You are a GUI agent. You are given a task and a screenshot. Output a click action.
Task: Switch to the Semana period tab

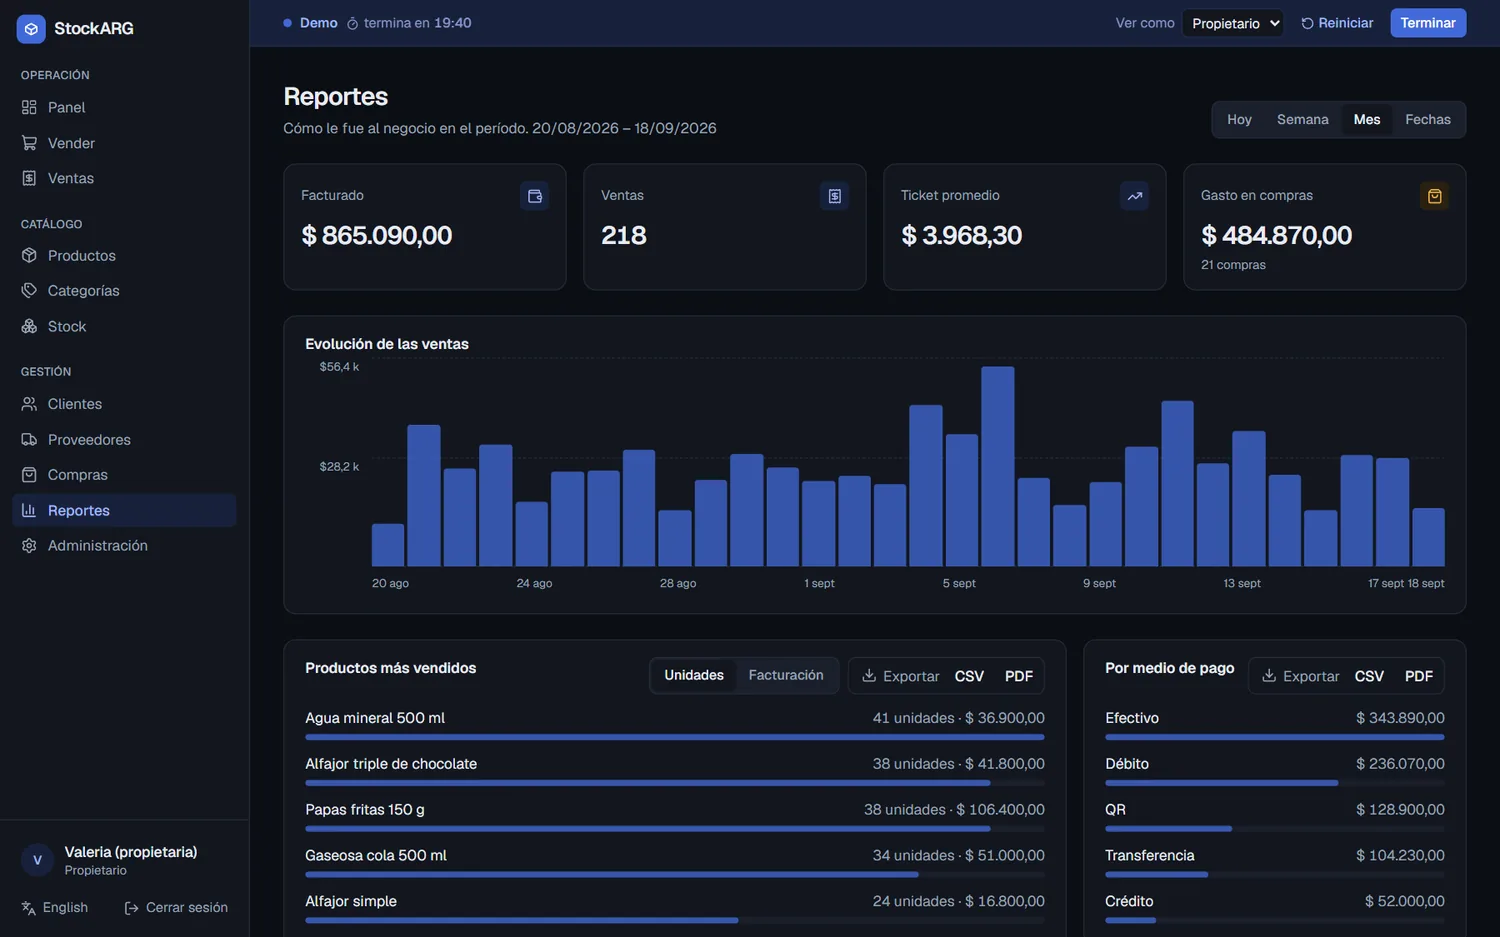1302,119
